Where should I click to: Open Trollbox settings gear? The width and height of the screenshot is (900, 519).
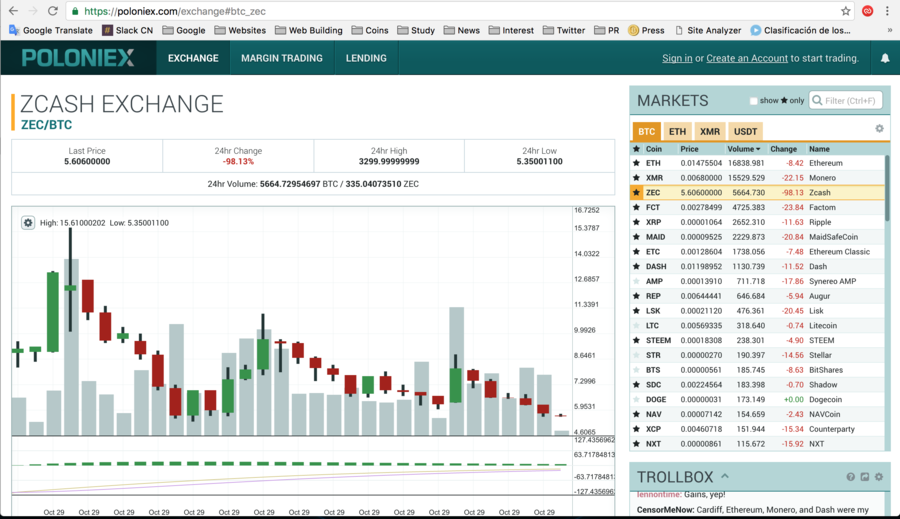pyautogui.click(x=879, y=477)
